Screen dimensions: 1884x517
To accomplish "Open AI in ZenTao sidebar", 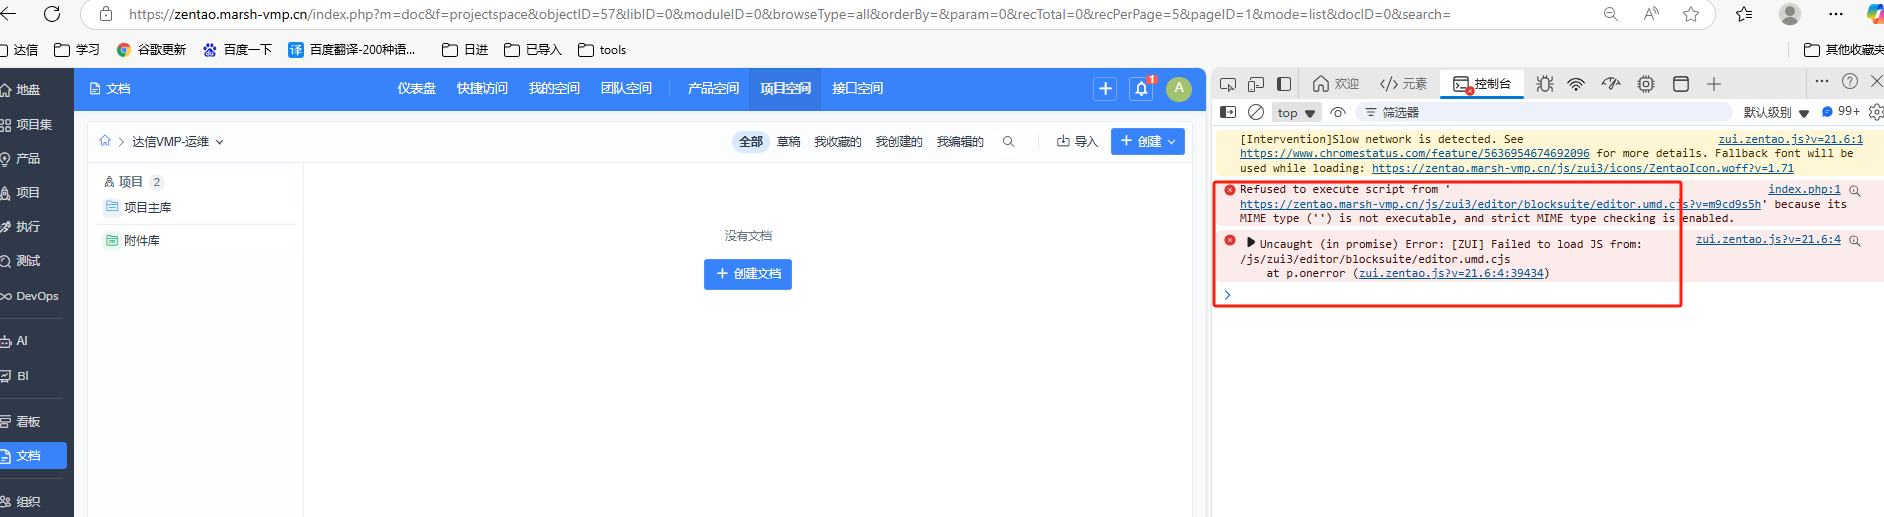I will click(15, 341).
